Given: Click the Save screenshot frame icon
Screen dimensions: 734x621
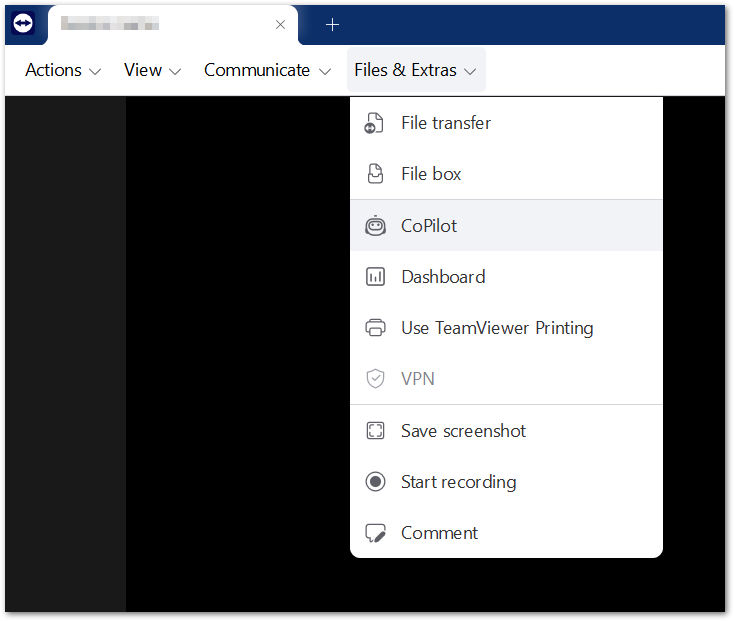Looking at the screenshot, I should pyautogui.click(x=375, y=431).
